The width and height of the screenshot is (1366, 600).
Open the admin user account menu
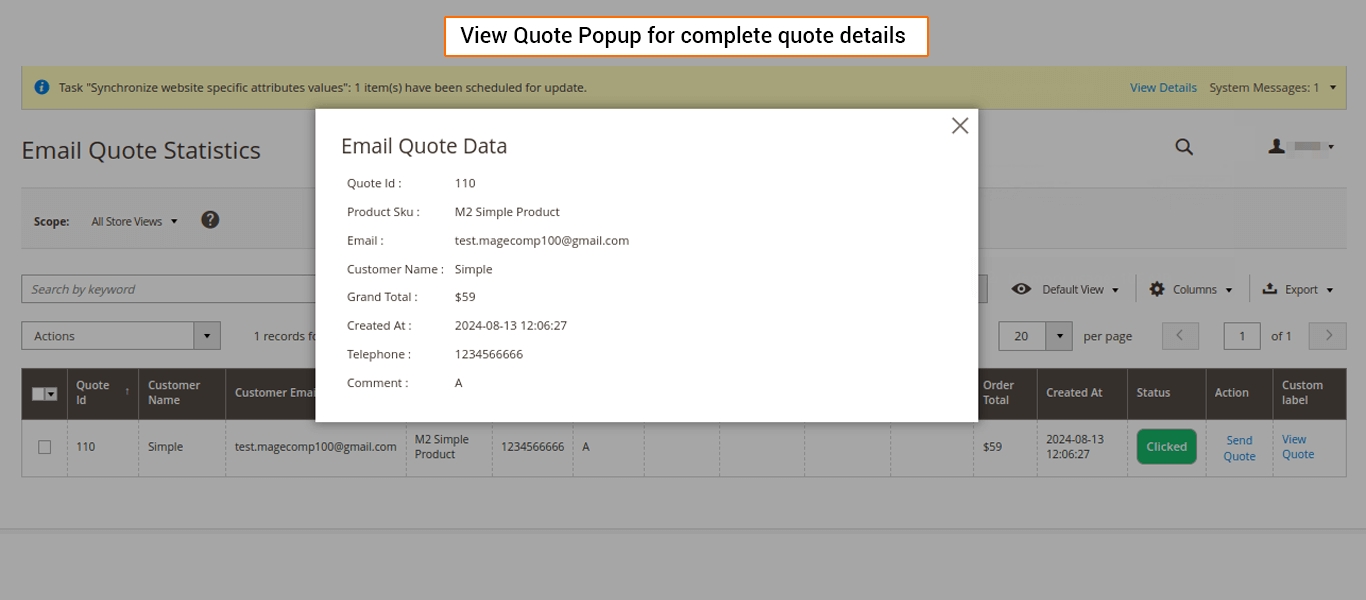tap(1301, 147)
